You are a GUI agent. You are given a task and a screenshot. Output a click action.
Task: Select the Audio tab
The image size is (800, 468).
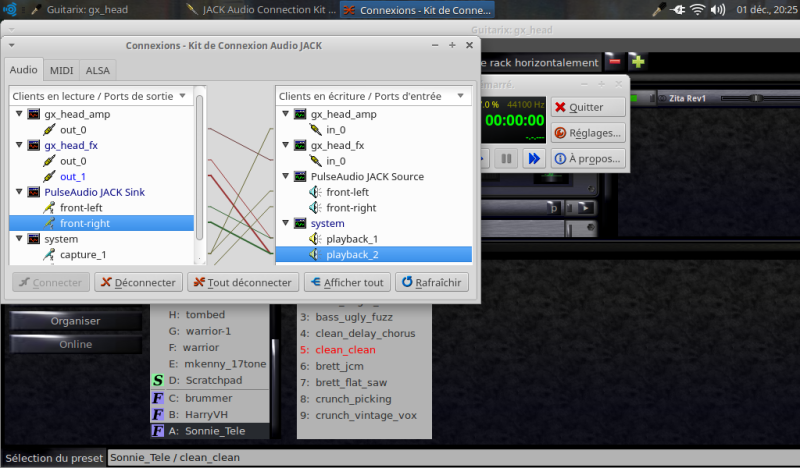(23, 70)
